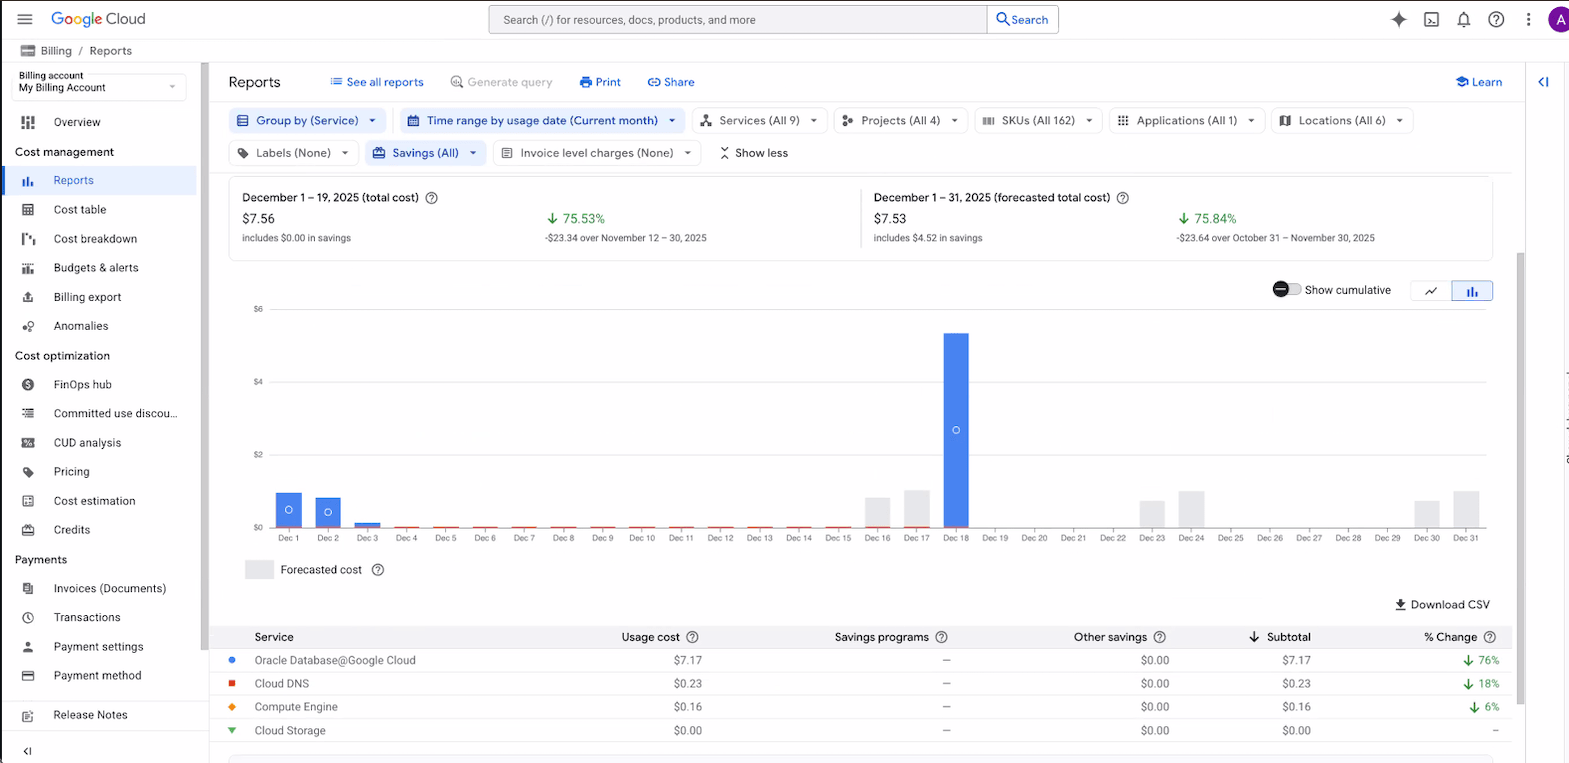Click the Google Cloud logo

click(x=98, y=19)
